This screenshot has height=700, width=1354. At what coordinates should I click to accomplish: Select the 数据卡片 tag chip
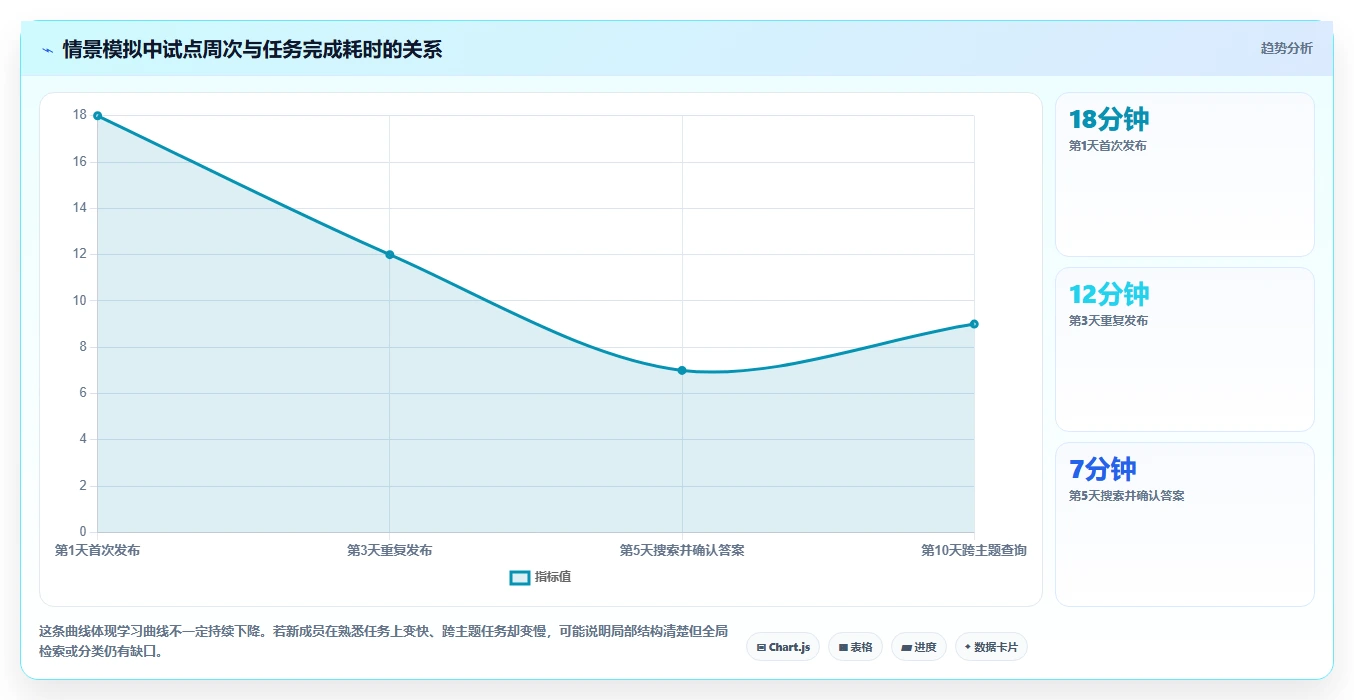991,647
